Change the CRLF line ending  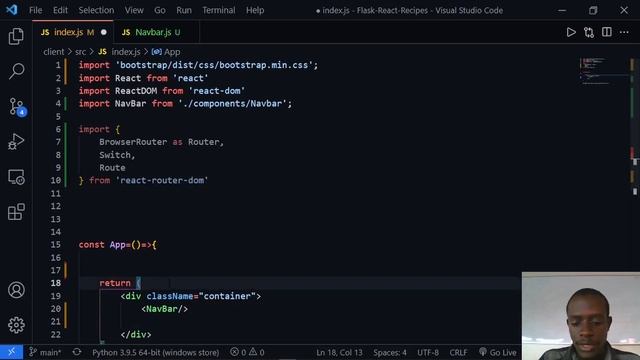(x=458, y=352)
